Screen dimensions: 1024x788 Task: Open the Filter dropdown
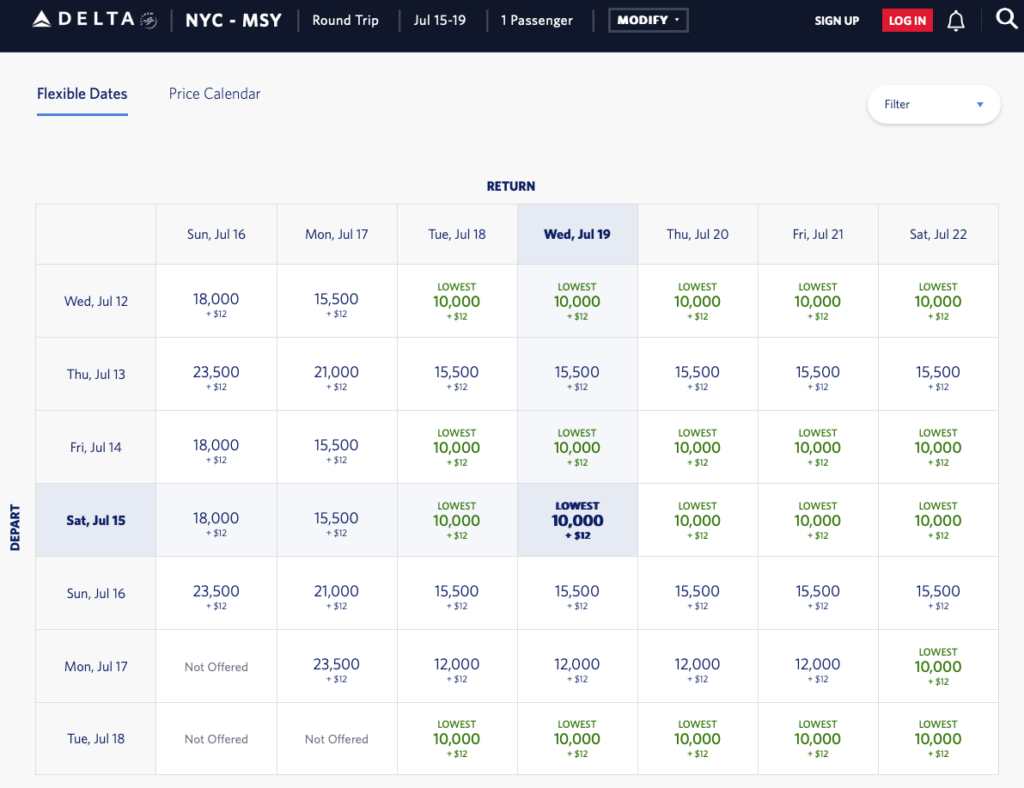click(x=933, y=104)
